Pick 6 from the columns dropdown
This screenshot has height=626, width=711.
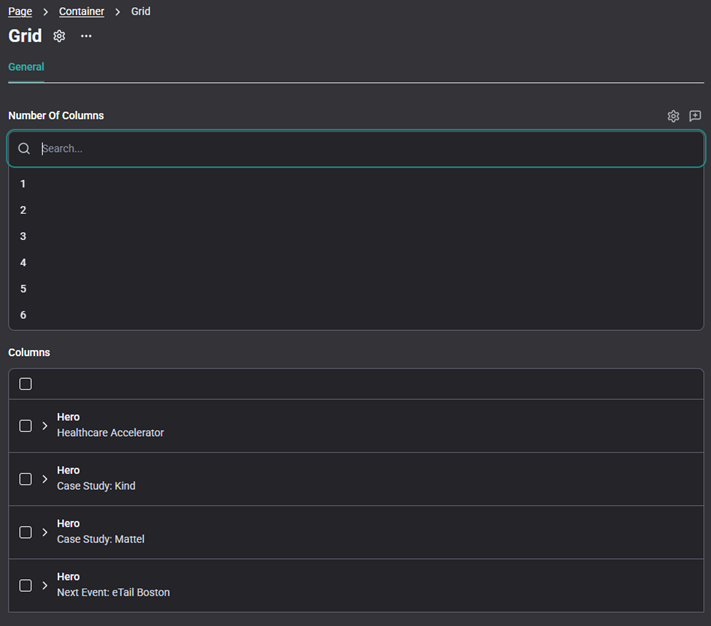click(x=356, y=315)
